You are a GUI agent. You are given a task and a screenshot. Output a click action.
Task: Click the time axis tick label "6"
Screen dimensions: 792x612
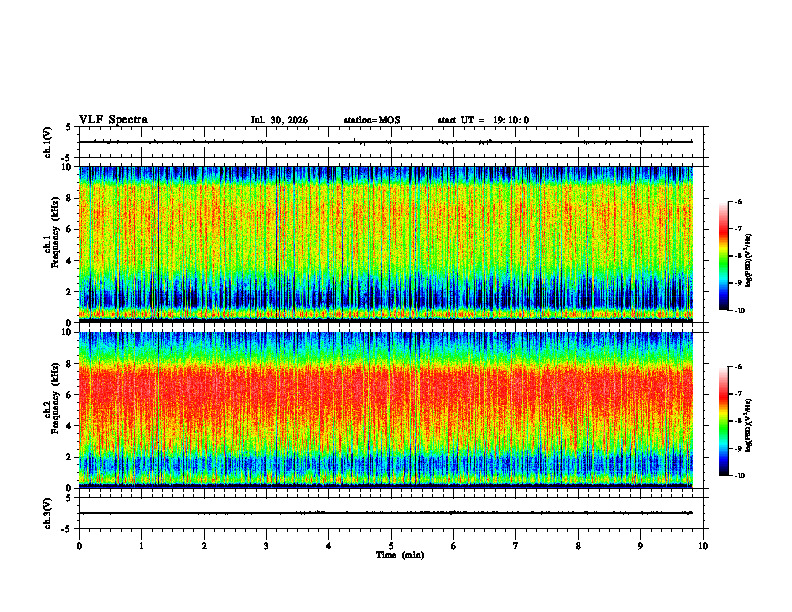pyautogui.click(x=454, y=546)
